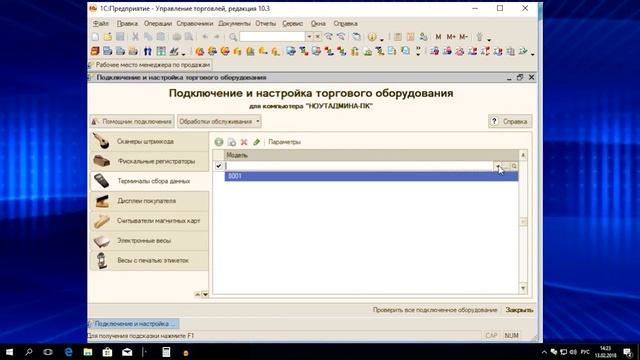Click the Open file toolbar icon
The width and height of the screenshot is (640, 360).
pyautogui.click(x=108, y=37)
